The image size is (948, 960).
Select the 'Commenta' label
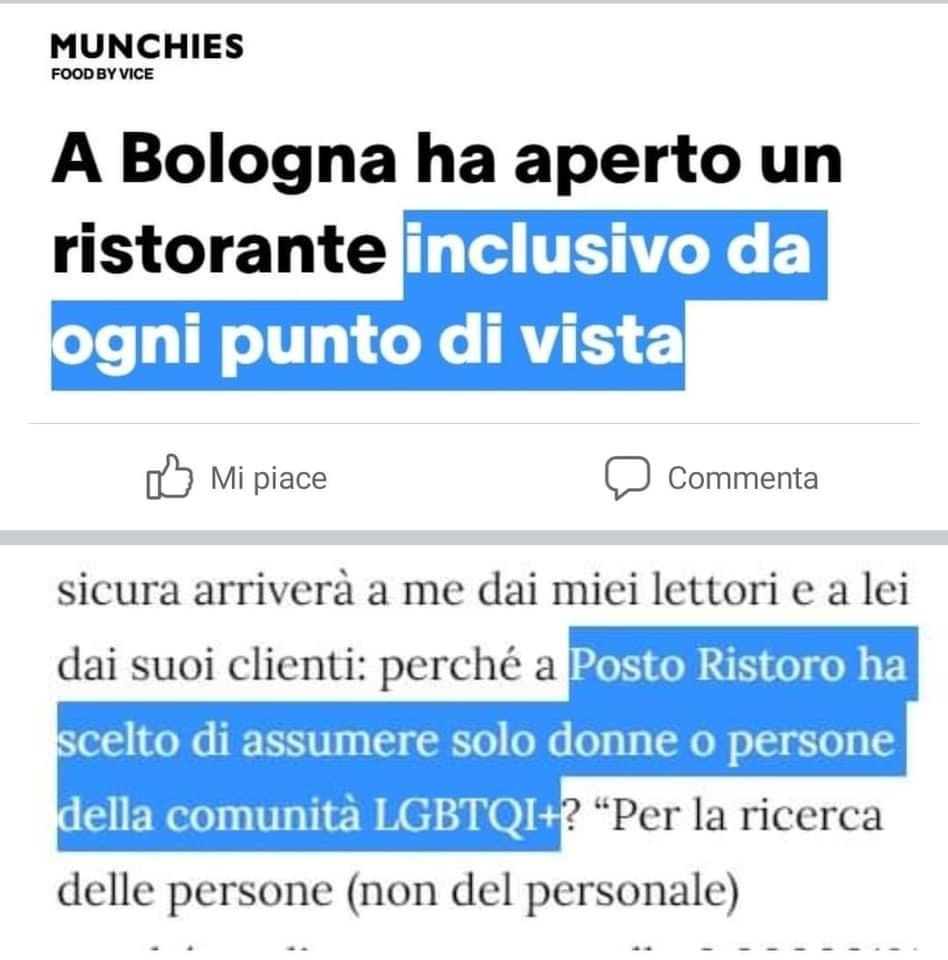click(743, 478)
